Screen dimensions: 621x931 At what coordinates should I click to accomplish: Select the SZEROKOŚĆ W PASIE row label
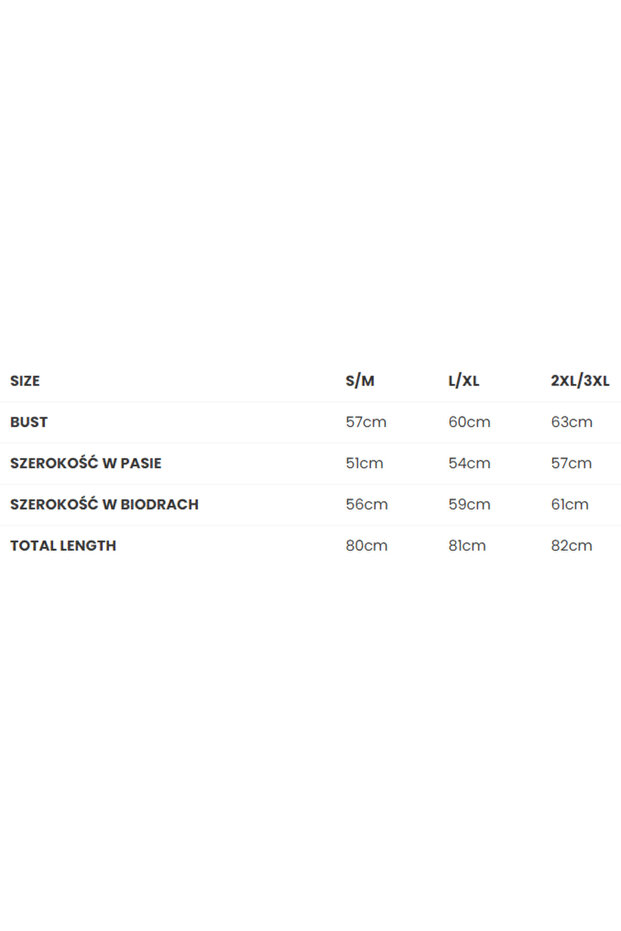tap(86, 463)
